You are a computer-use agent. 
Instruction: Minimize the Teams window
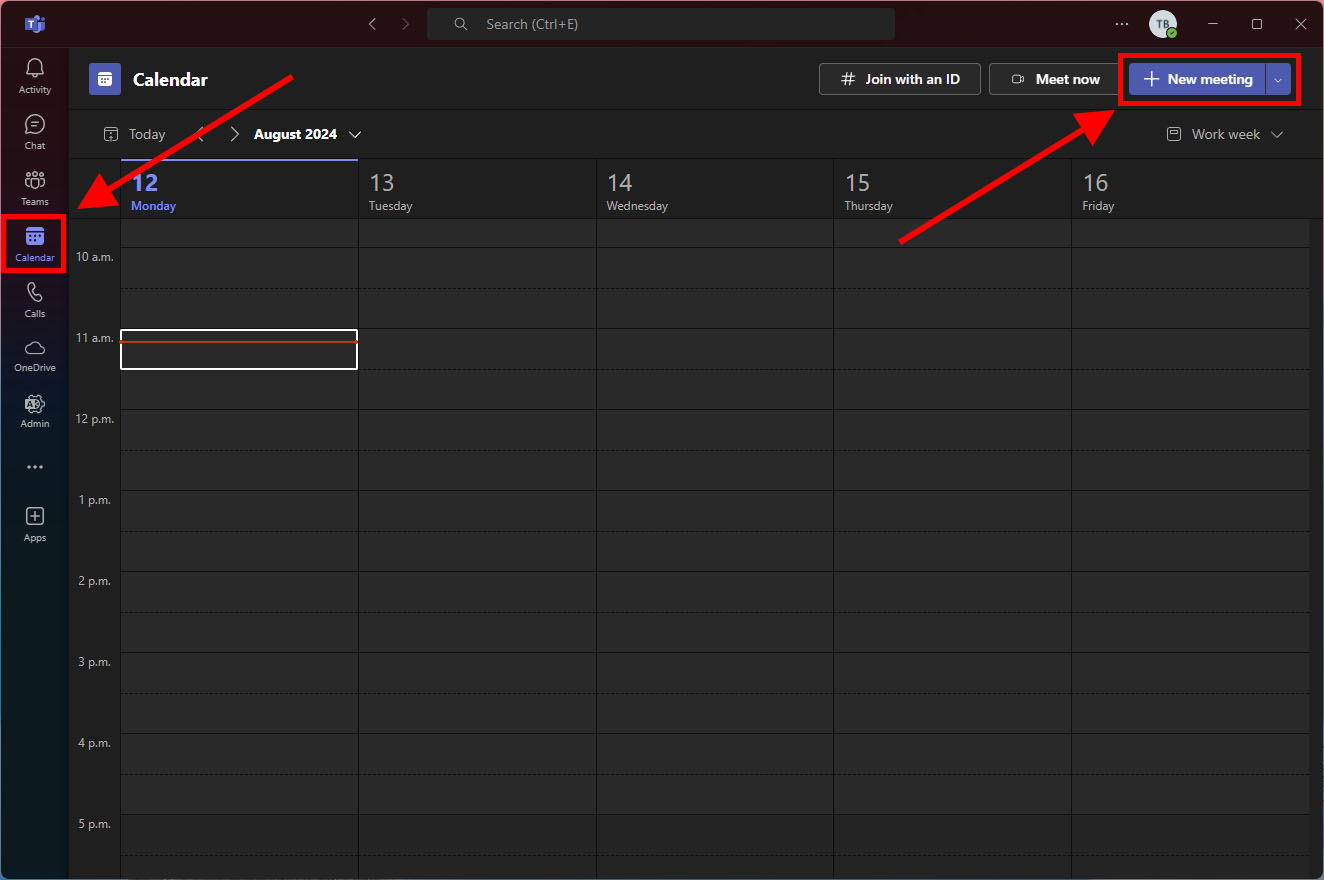1212,24
